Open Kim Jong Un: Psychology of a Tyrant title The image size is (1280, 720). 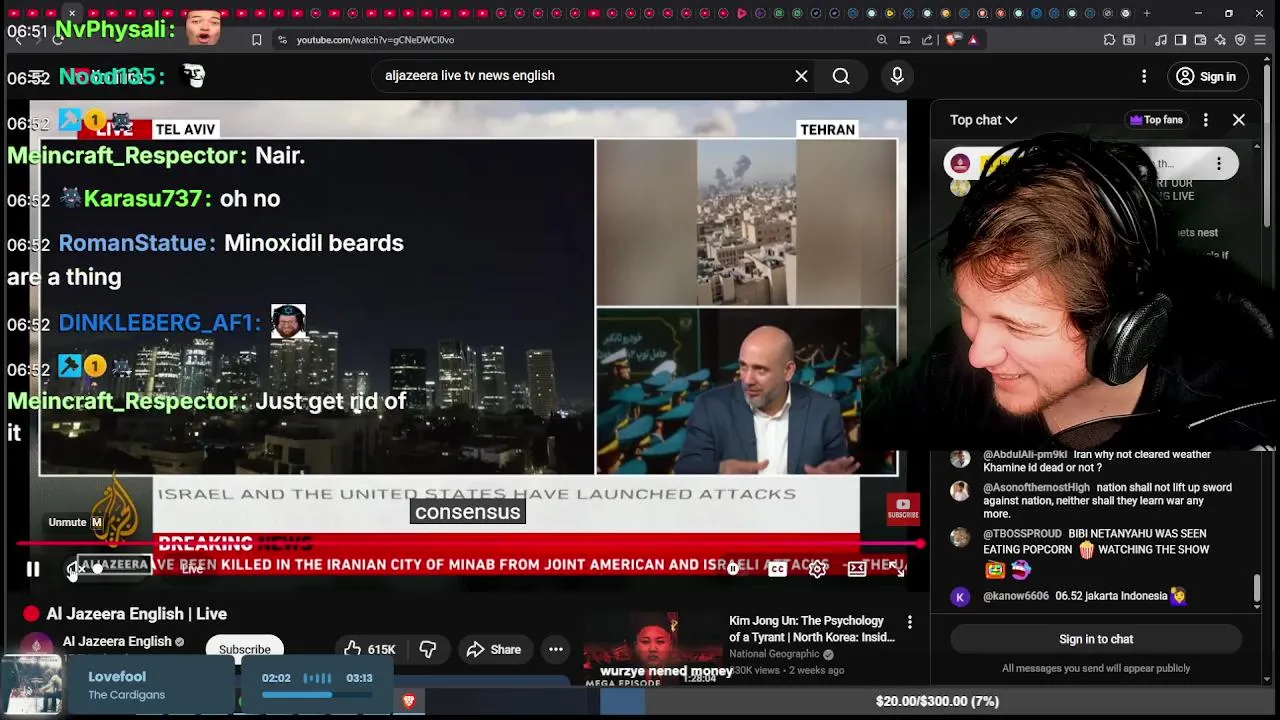[x=811, y=629]
